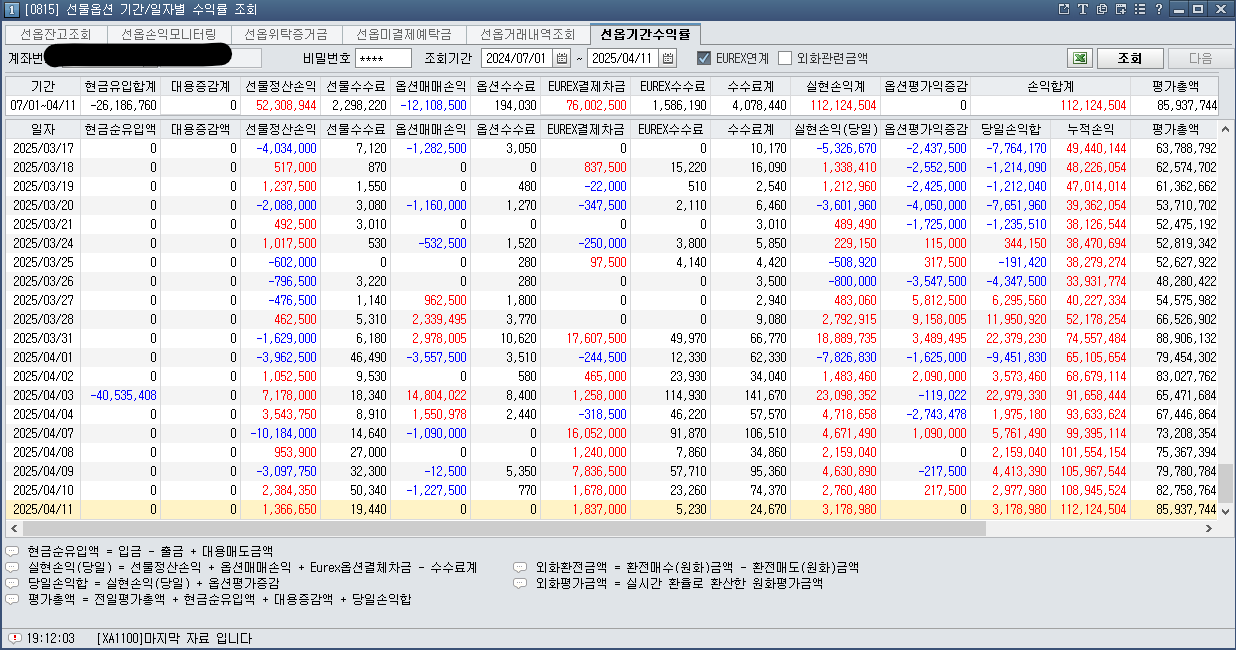Switch to the 선옵잔고조회 tab

click(56, 34)
